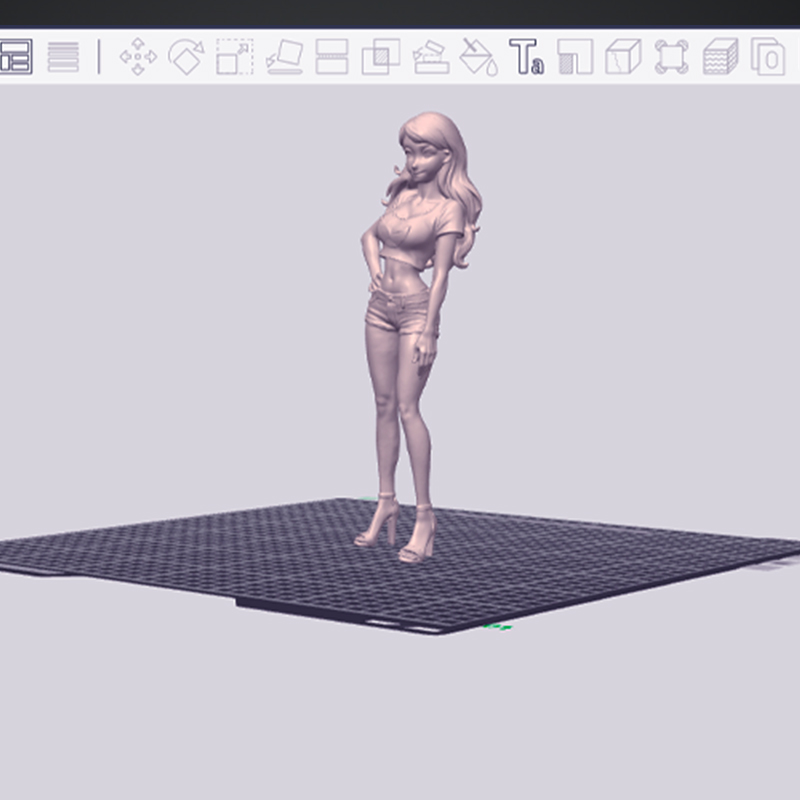The image size is (800, 800).
Task: Open the square-with-corner-handles Measure tool
Action: pos(671,57)
